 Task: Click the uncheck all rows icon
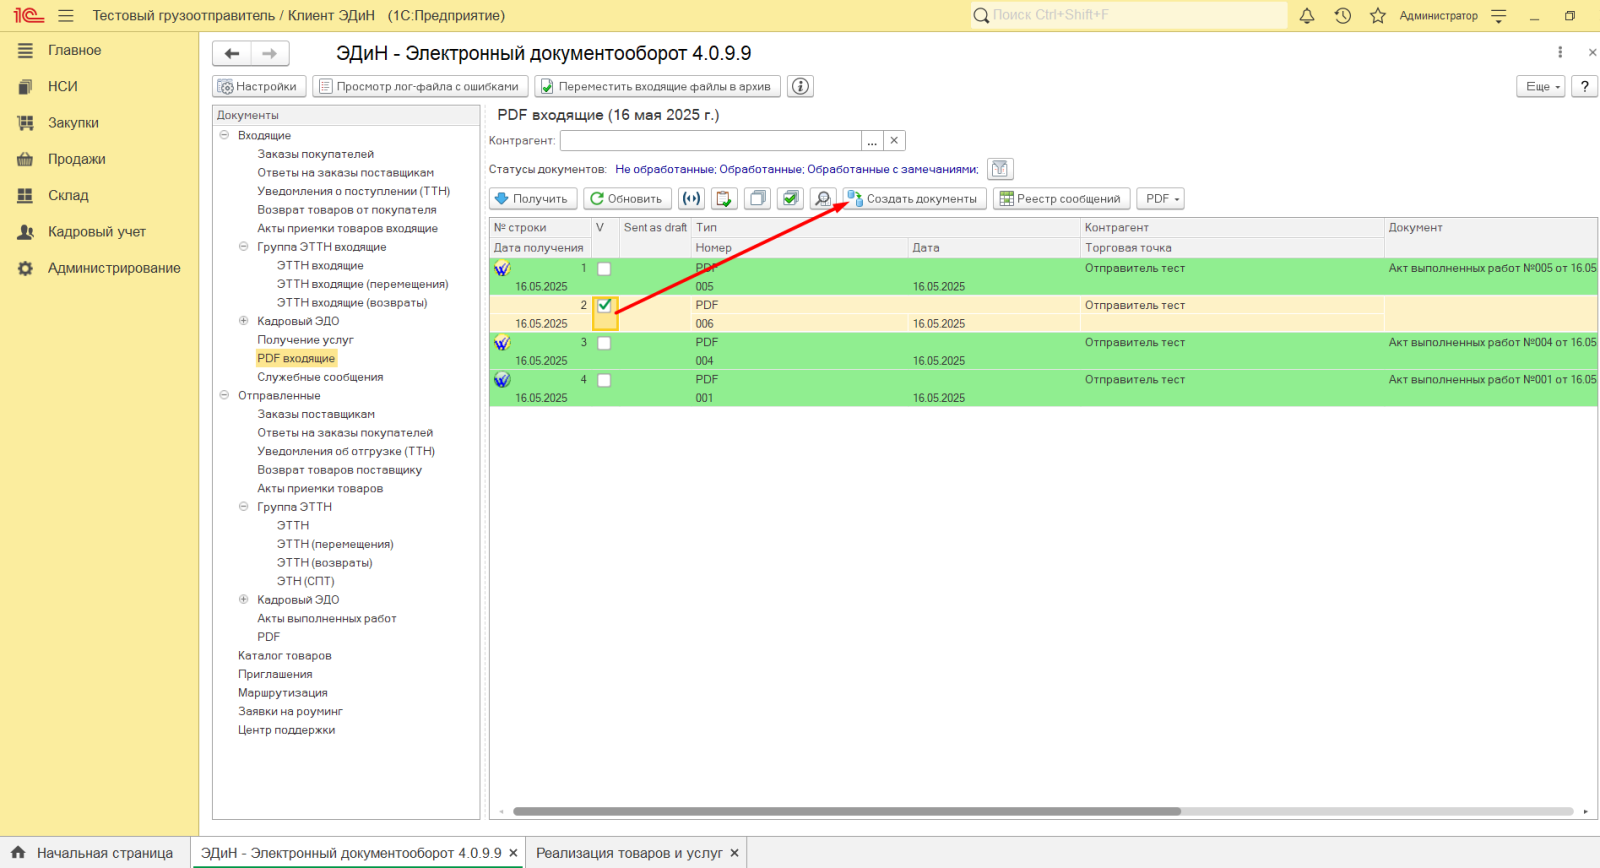coord(758,198)
